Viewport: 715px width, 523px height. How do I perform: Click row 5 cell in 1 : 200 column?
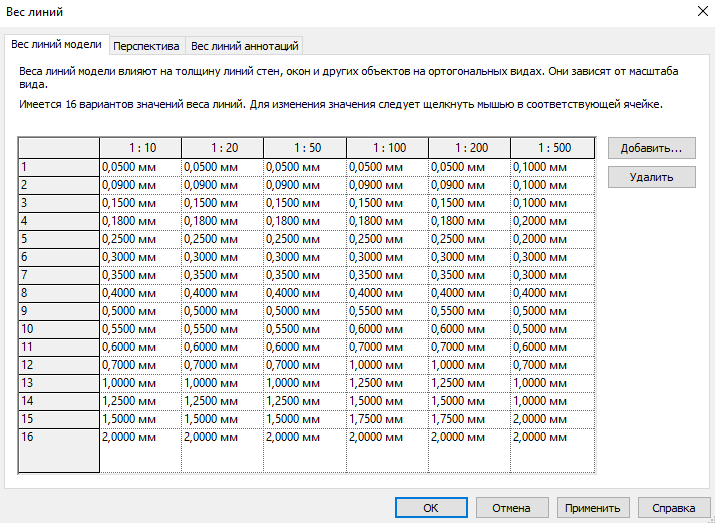point(469,239)
